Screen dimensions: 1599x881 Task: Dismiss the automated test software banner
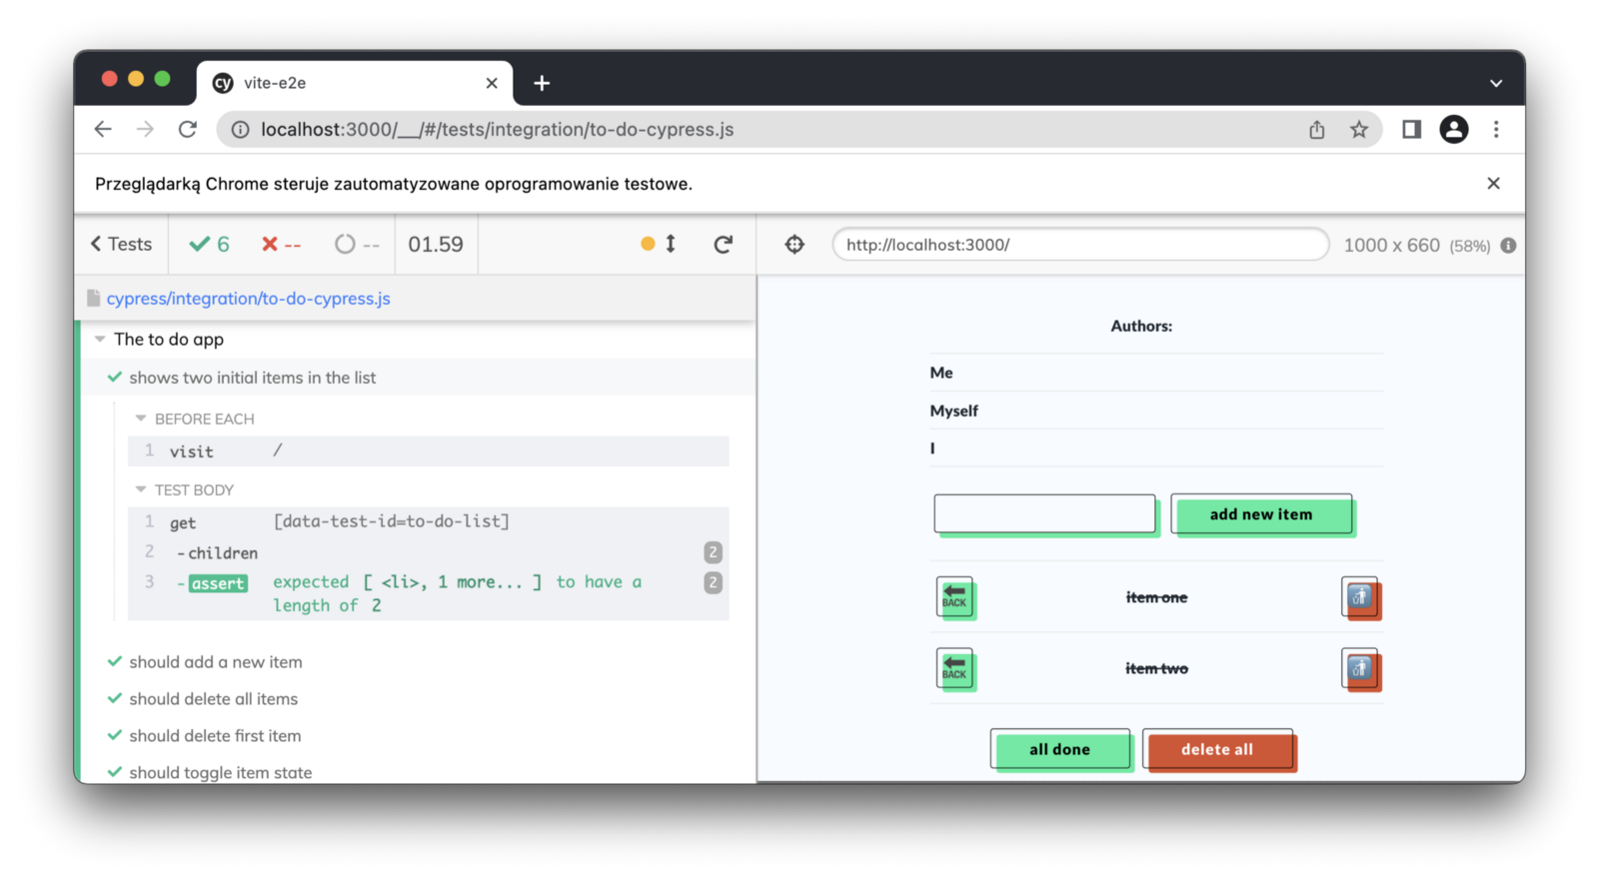(x=1493, y=183)
